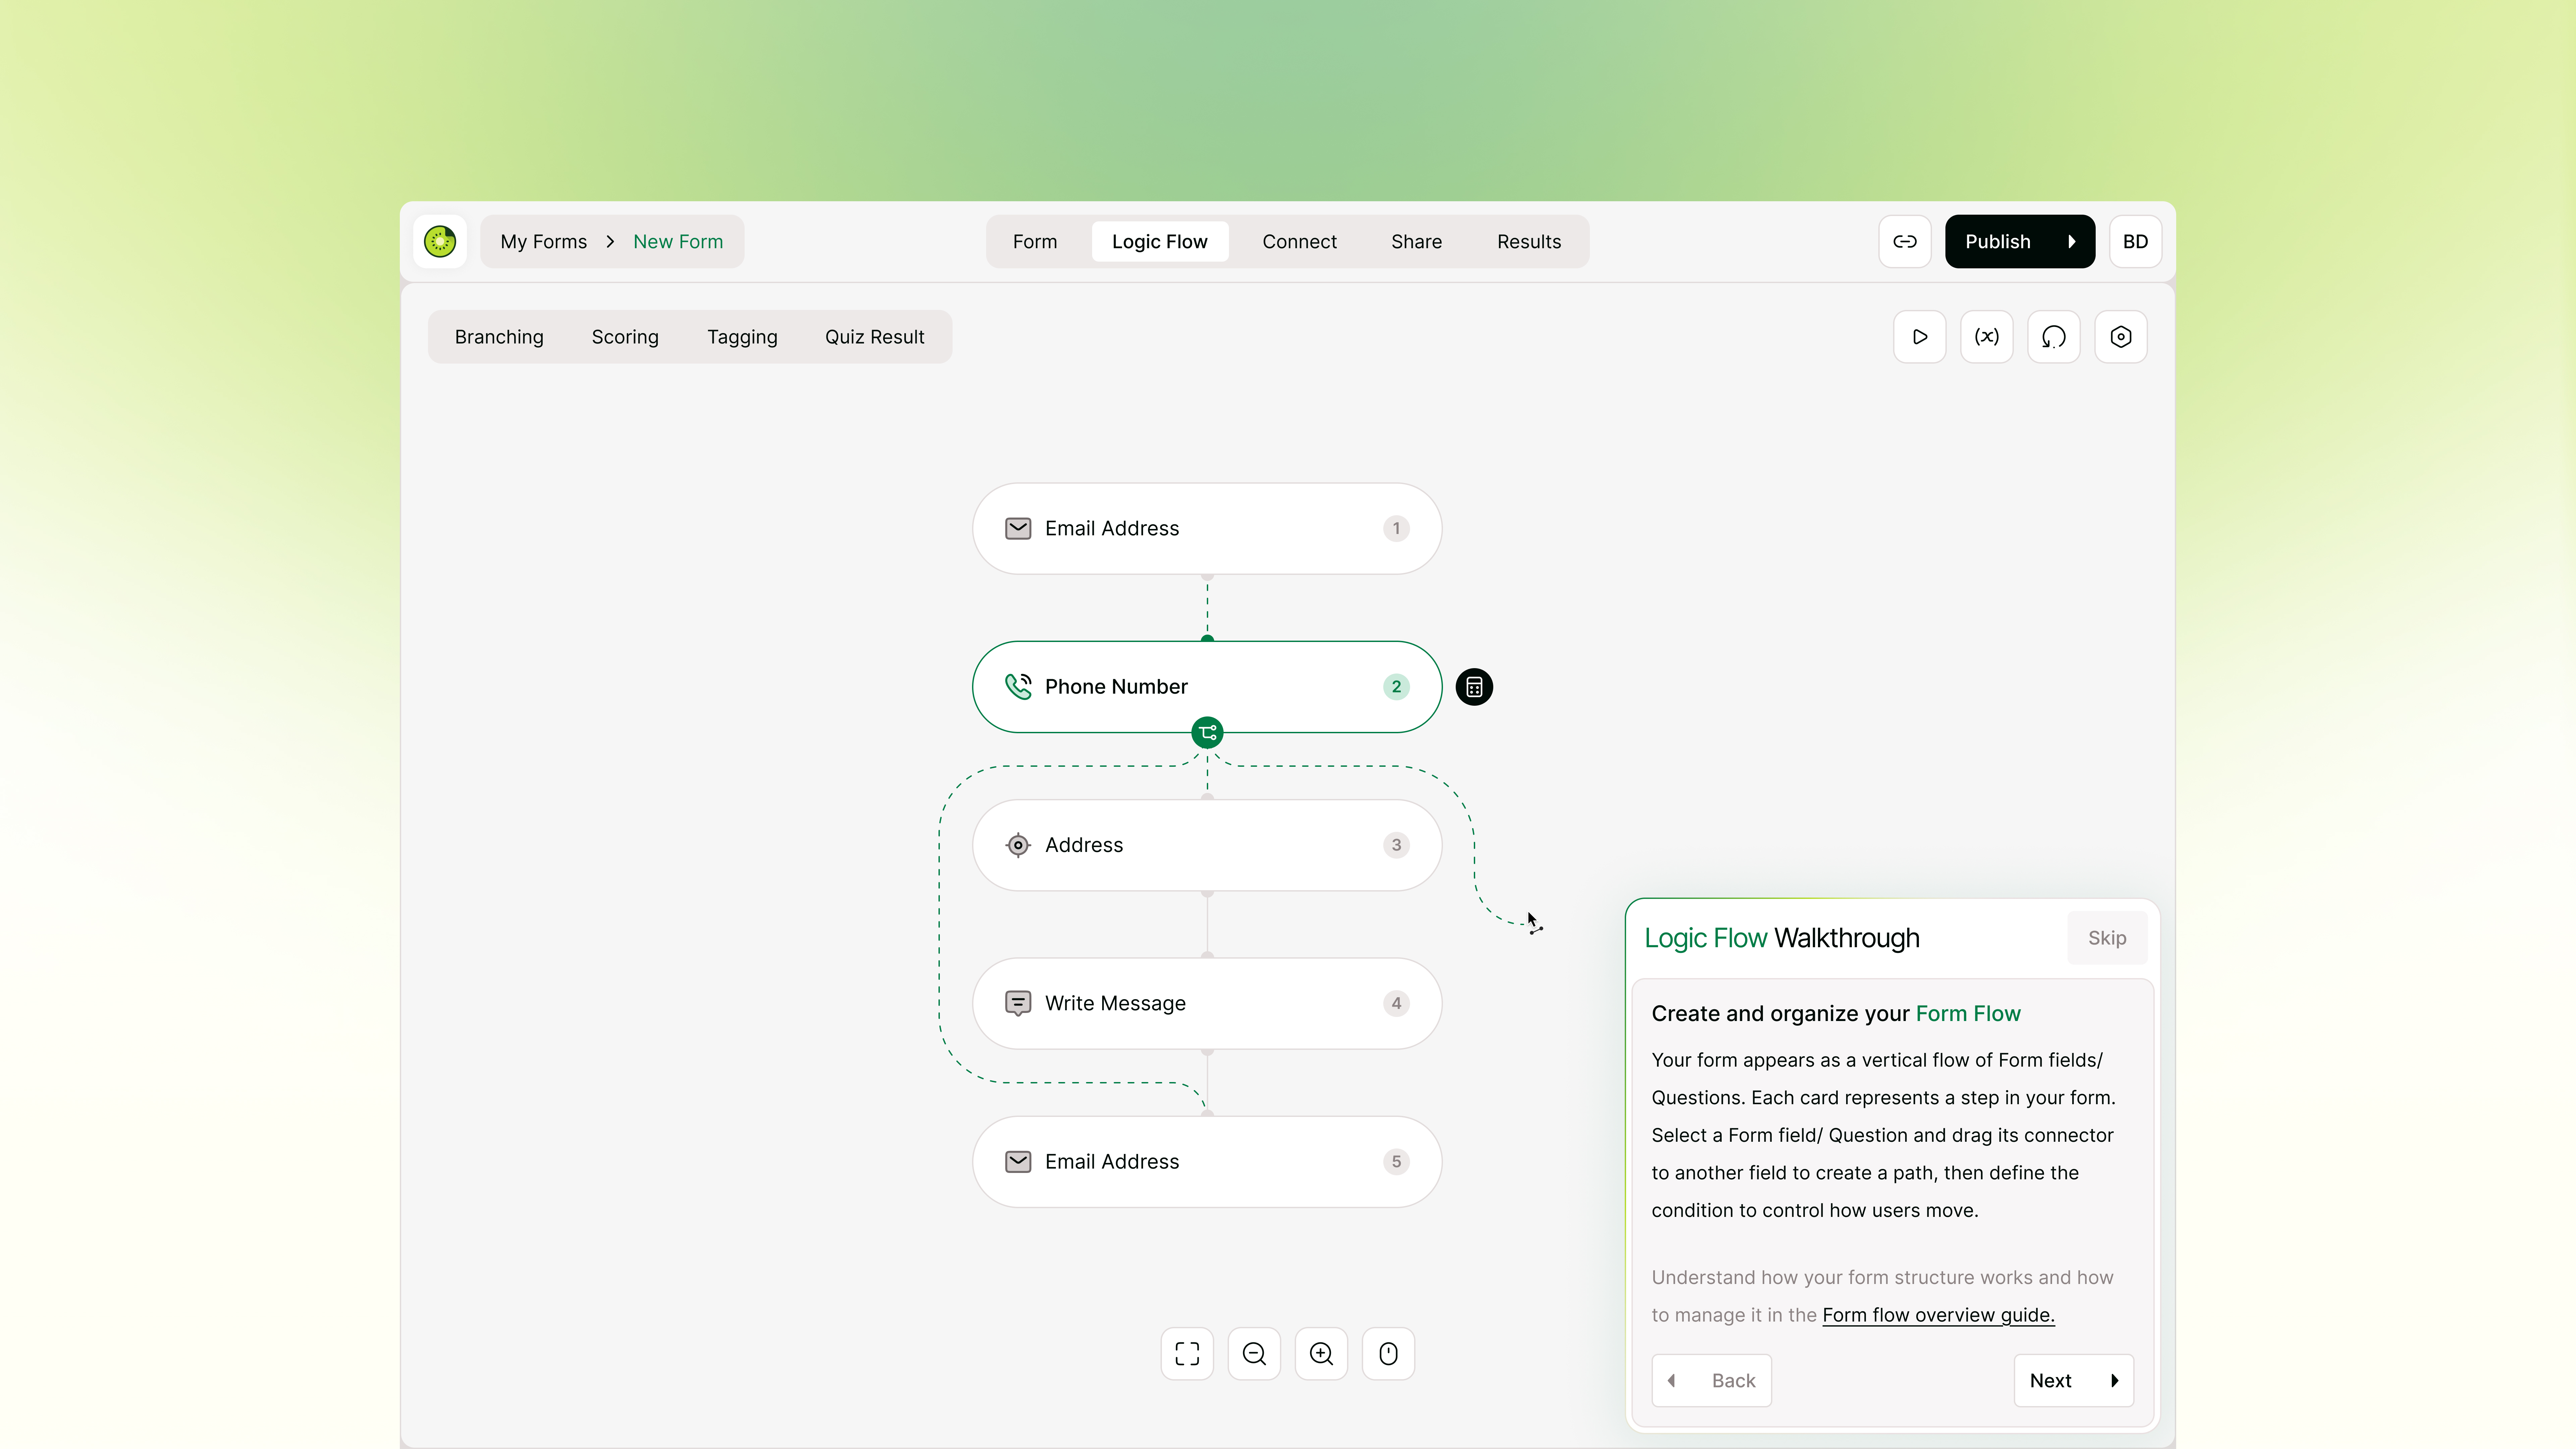The width and height of the screenshot is (2576, 1449).
Task: Select the Scoring tab
Action: pyautogui.click(x=625, y=337)
